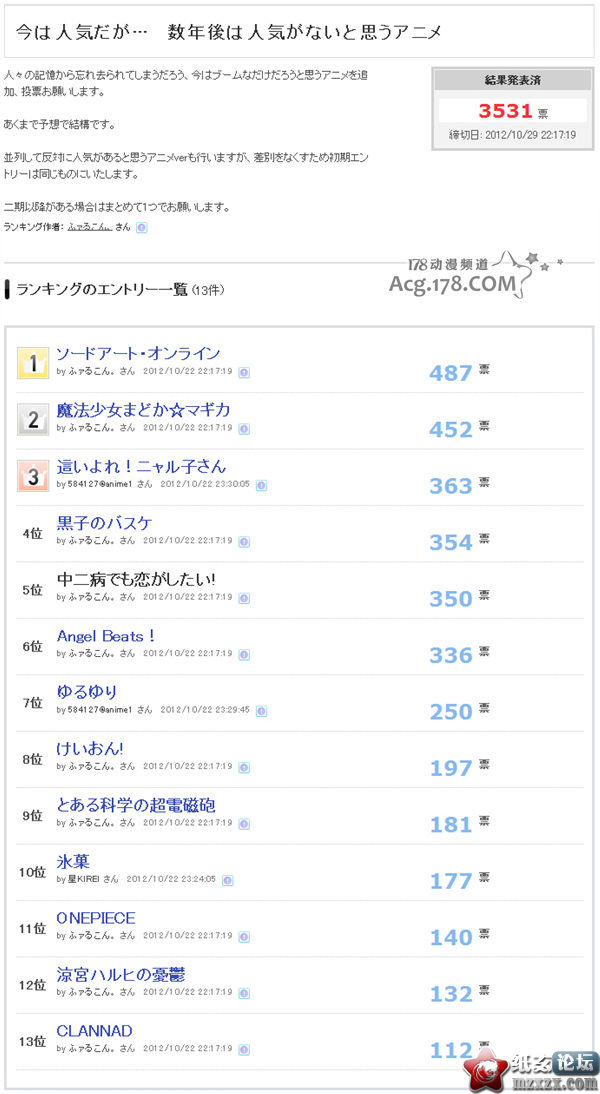Open the ONEPIECE entry link
This screenshot has height=1094, width=600.
[96, 918]
